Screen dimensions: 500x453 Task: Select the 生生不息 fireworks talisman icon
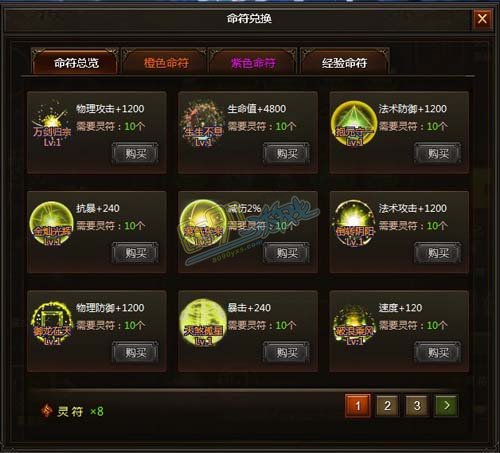coord(203,123)
